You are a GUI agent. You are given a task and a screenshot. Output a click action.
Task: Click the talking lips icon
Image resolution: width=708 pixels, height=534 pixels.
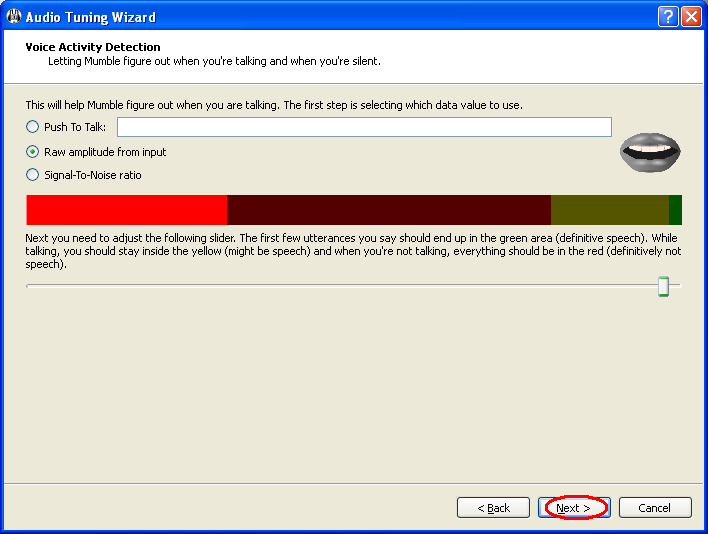[650, 151]
